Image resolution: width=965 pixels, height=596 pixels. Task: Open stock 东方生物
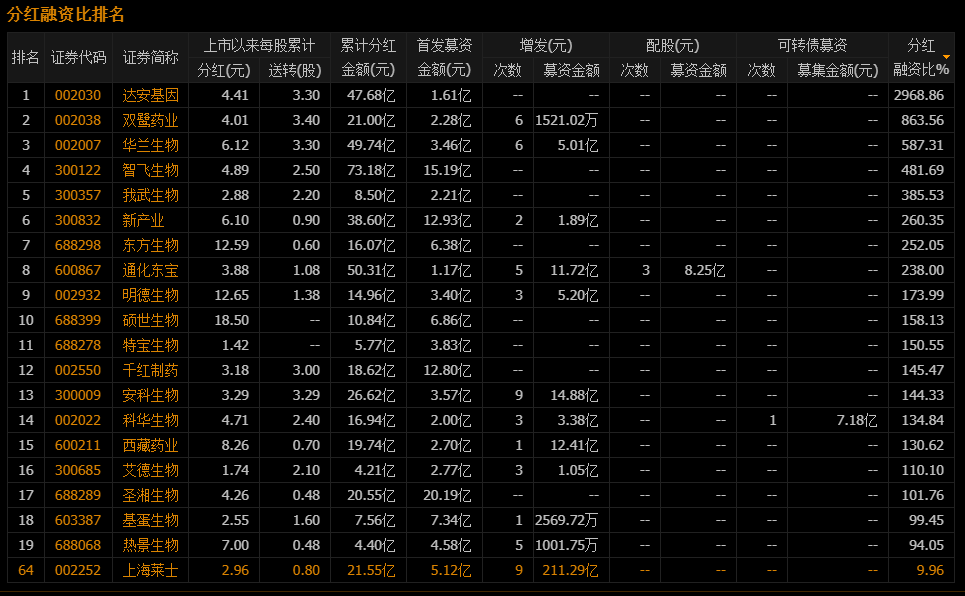[x=150, y=245]
